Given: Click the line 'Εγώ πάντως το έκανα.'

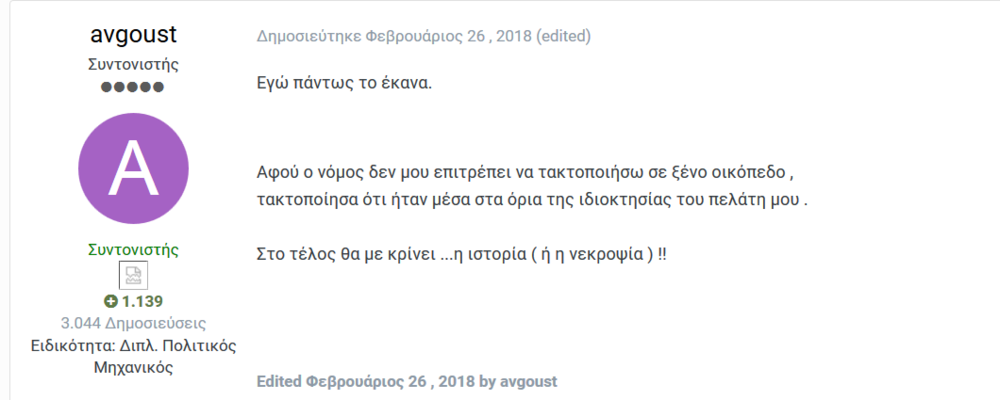Looking at the screenshot, I should [x=344, y=82].
